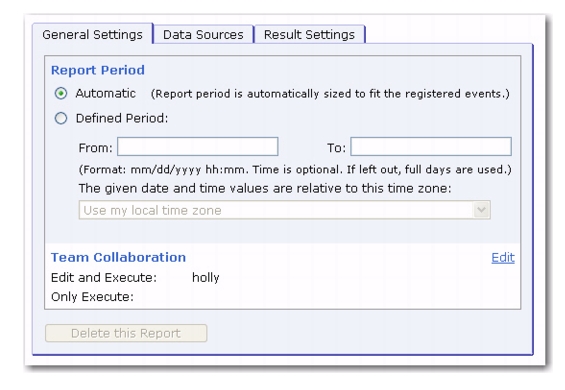Click the date format hint text
This screenshot has height=390, width=565.
(295, 170)
